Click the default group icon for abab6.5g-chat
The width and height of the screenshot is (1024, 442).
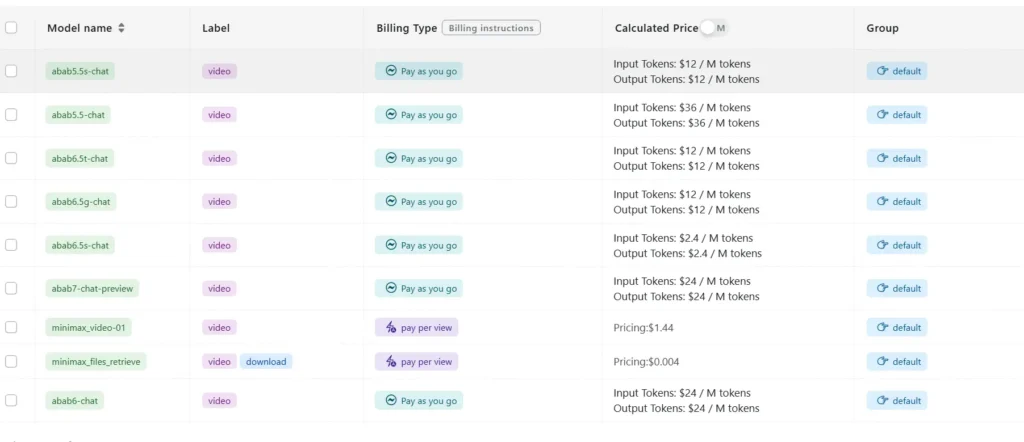882,202
